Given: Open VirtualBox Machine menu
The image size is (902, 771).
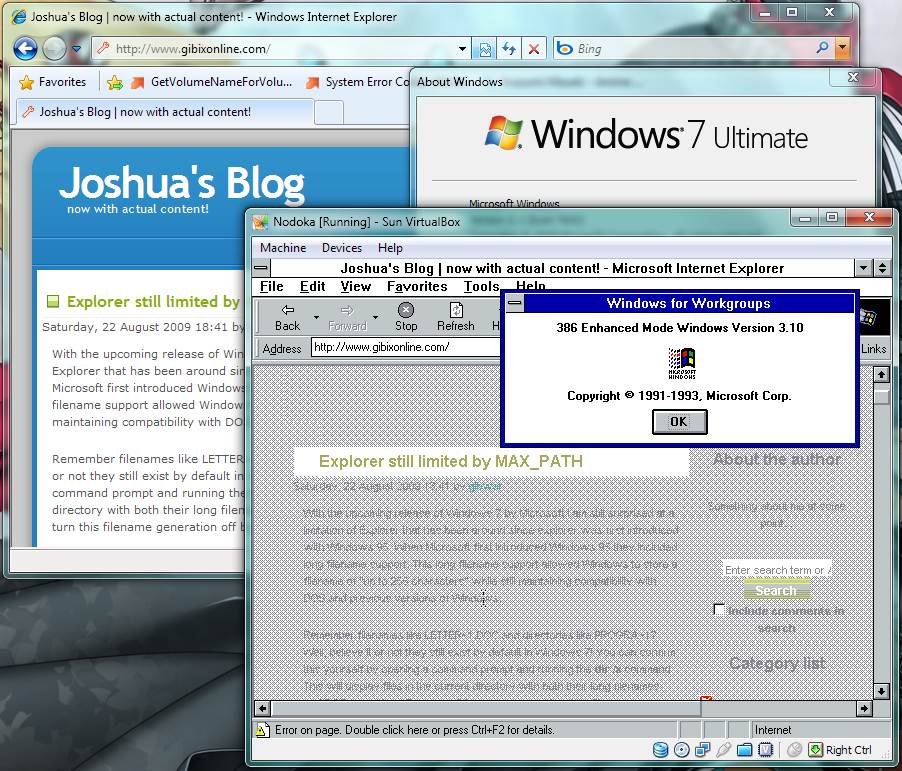Looking at the screenshot, I should click(x=283, y=248).
